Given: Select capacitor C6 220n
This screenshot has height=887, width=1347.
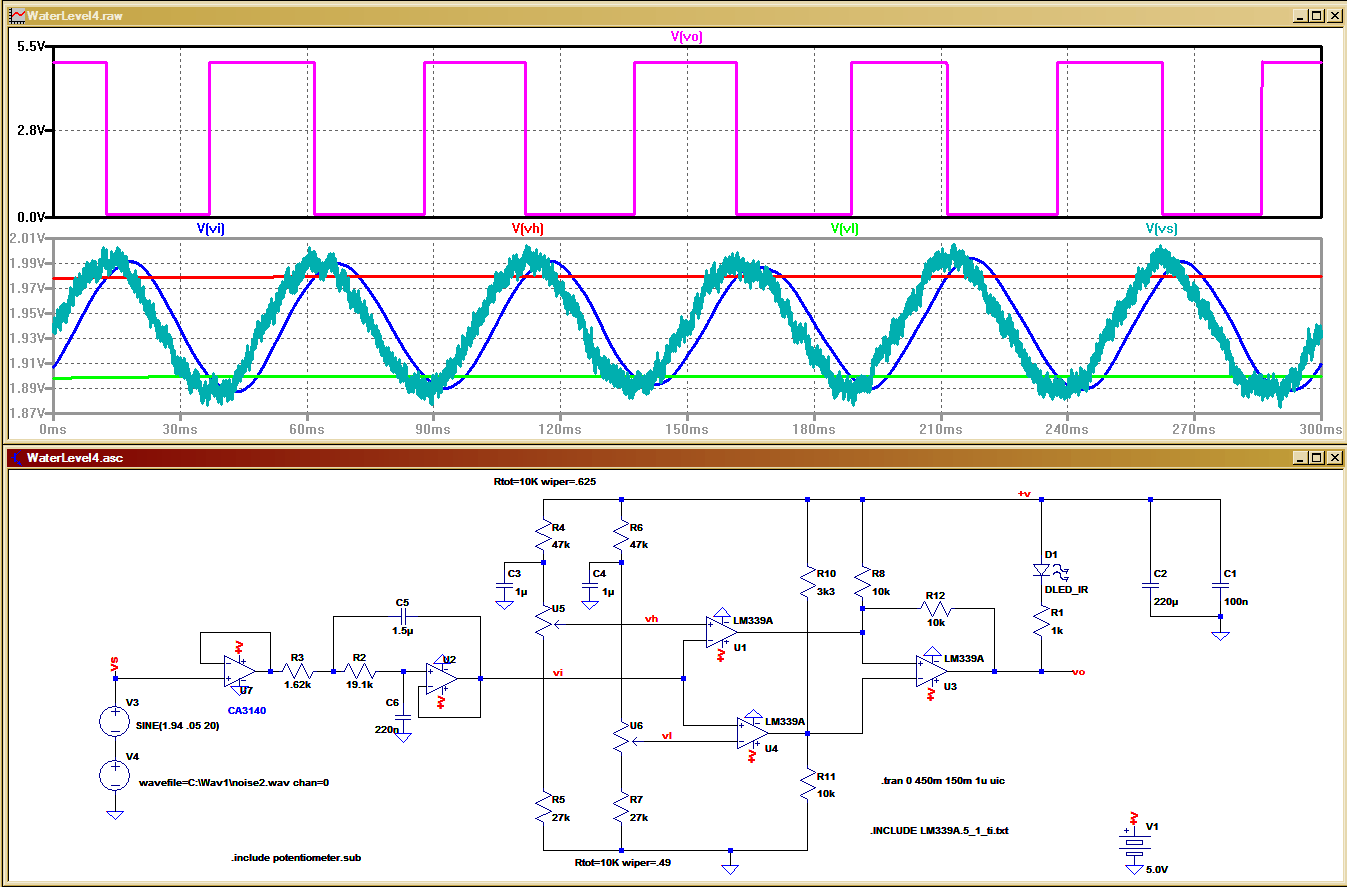Looking at the screenshot, I should click(x=403, y=717).
